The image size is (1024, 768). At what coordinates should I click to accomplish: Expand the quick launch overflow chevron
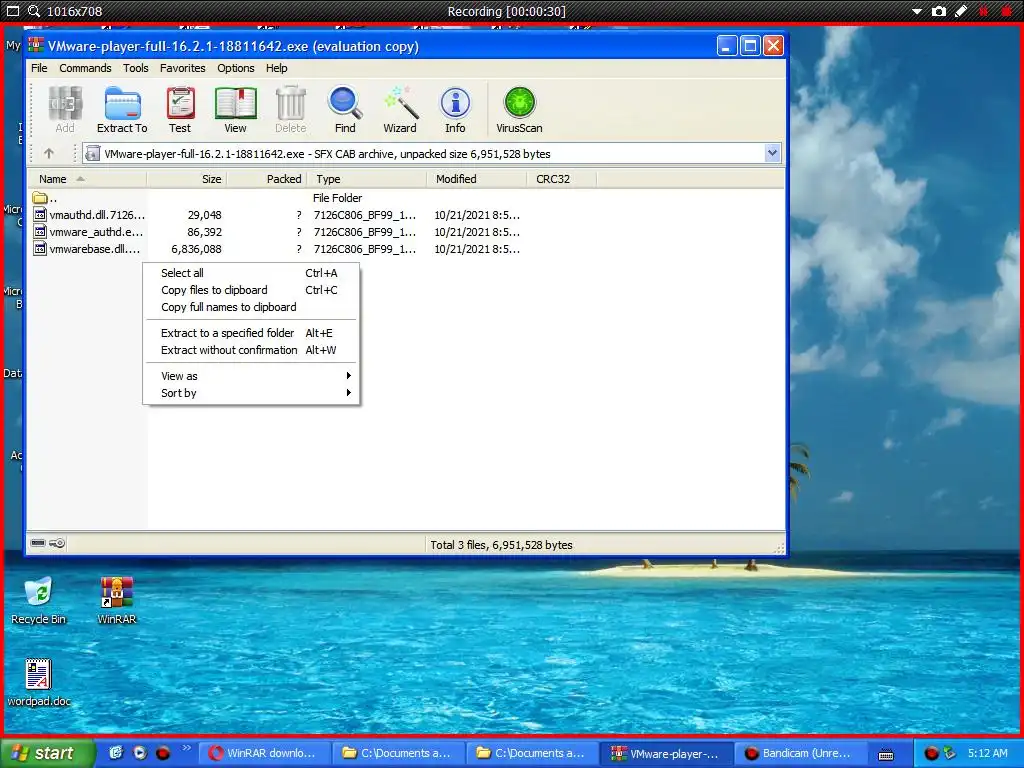tap(186, 748)
